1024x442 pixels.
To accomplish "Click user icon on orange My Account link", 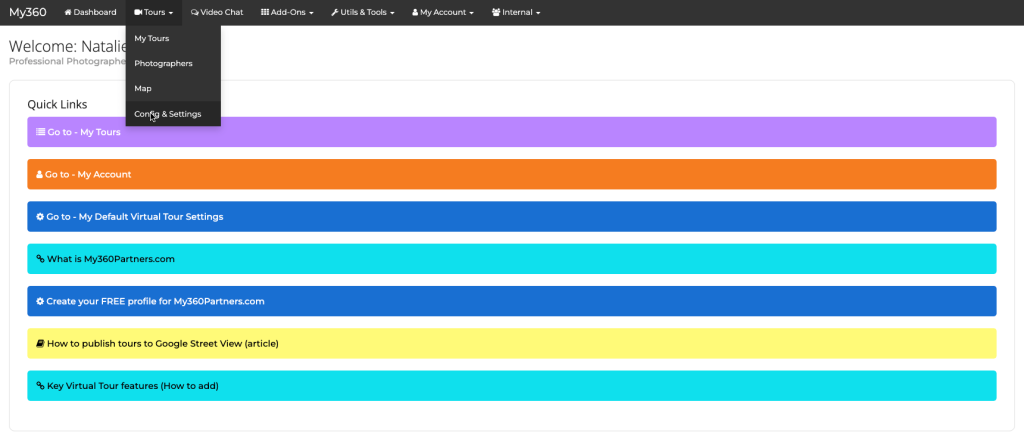I will [39, 174].
